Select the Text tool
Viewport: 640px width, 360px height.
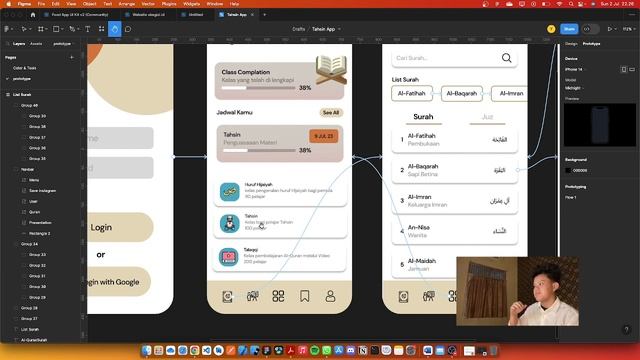(87, 29)
